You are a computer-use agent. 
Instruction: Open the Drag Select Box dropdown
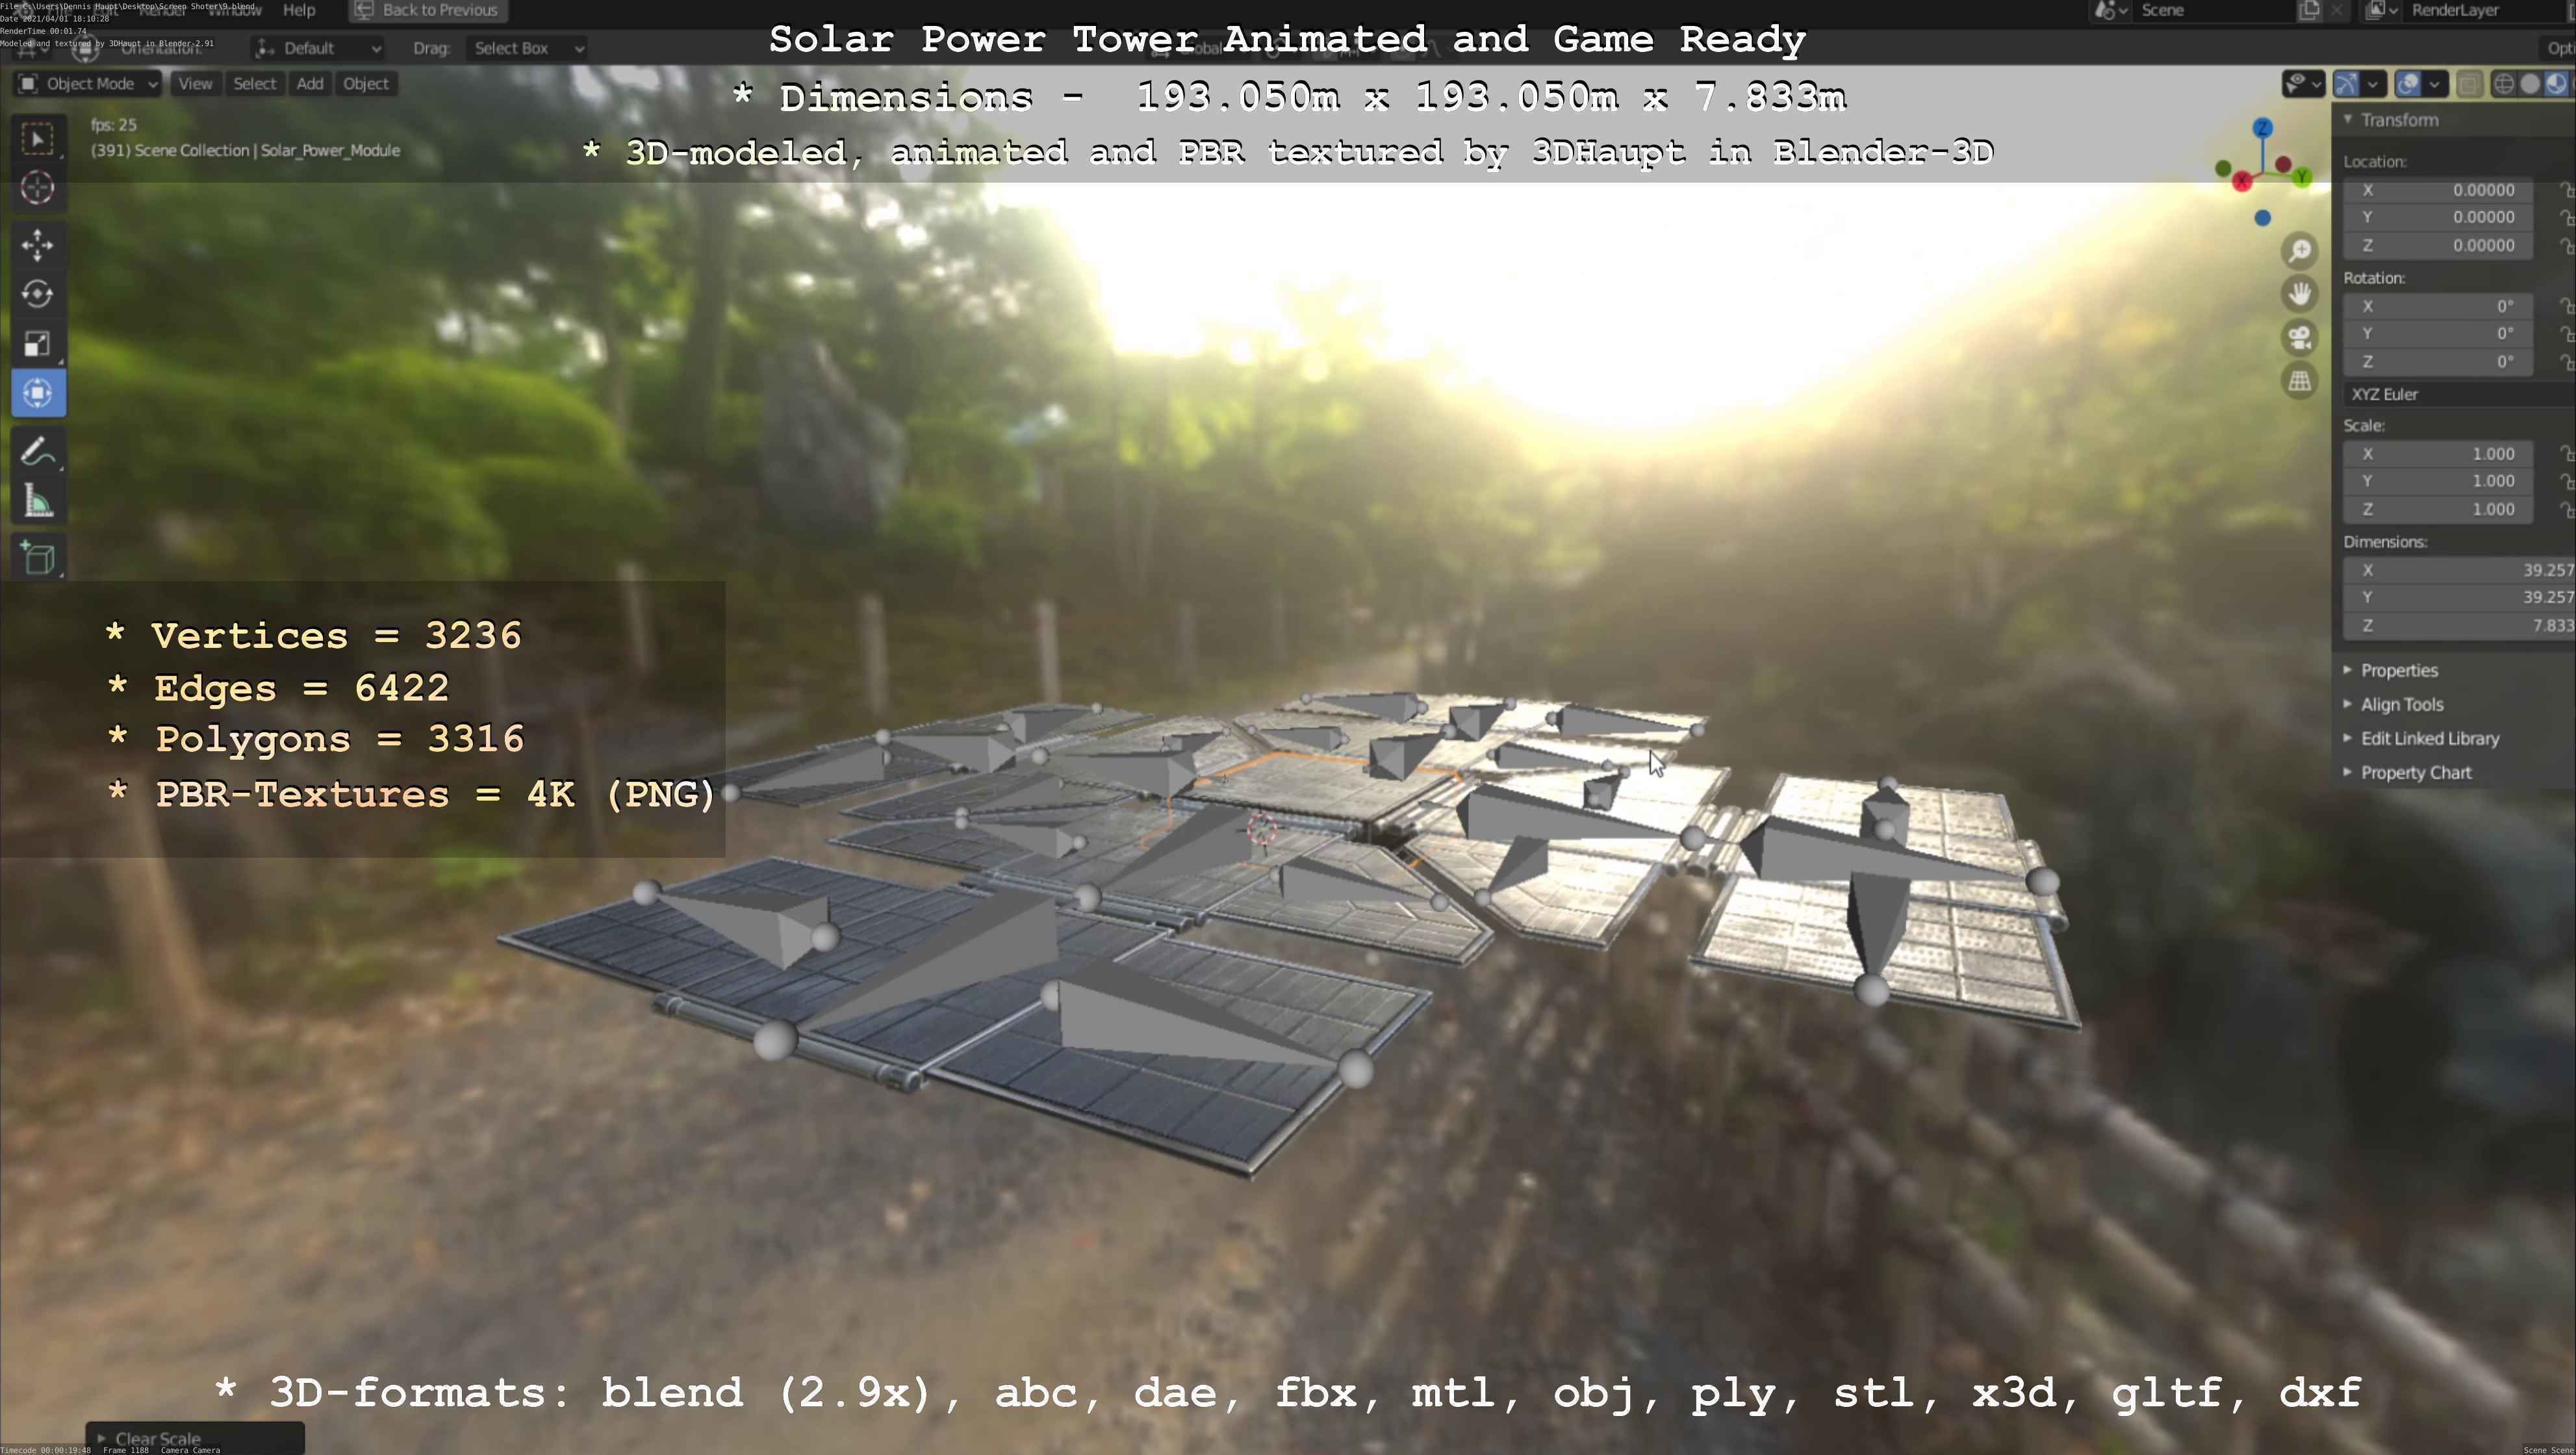[527, 48]
